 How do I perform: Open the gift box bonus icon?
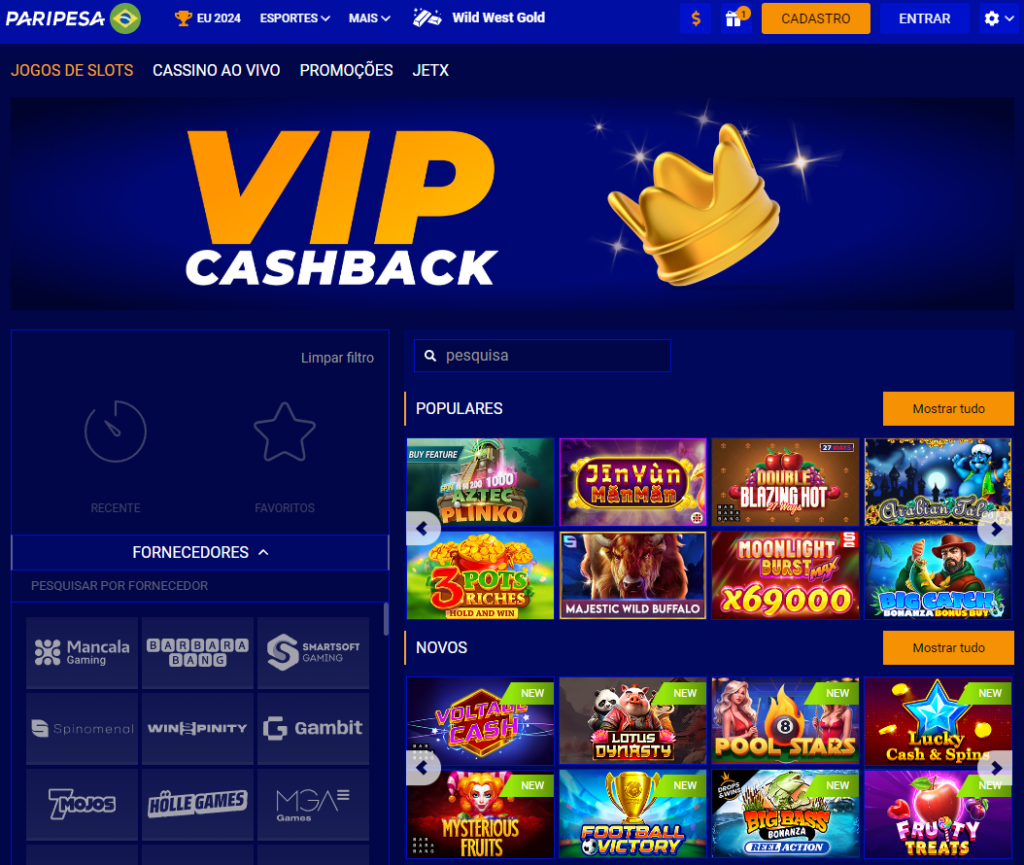[735, 18]
